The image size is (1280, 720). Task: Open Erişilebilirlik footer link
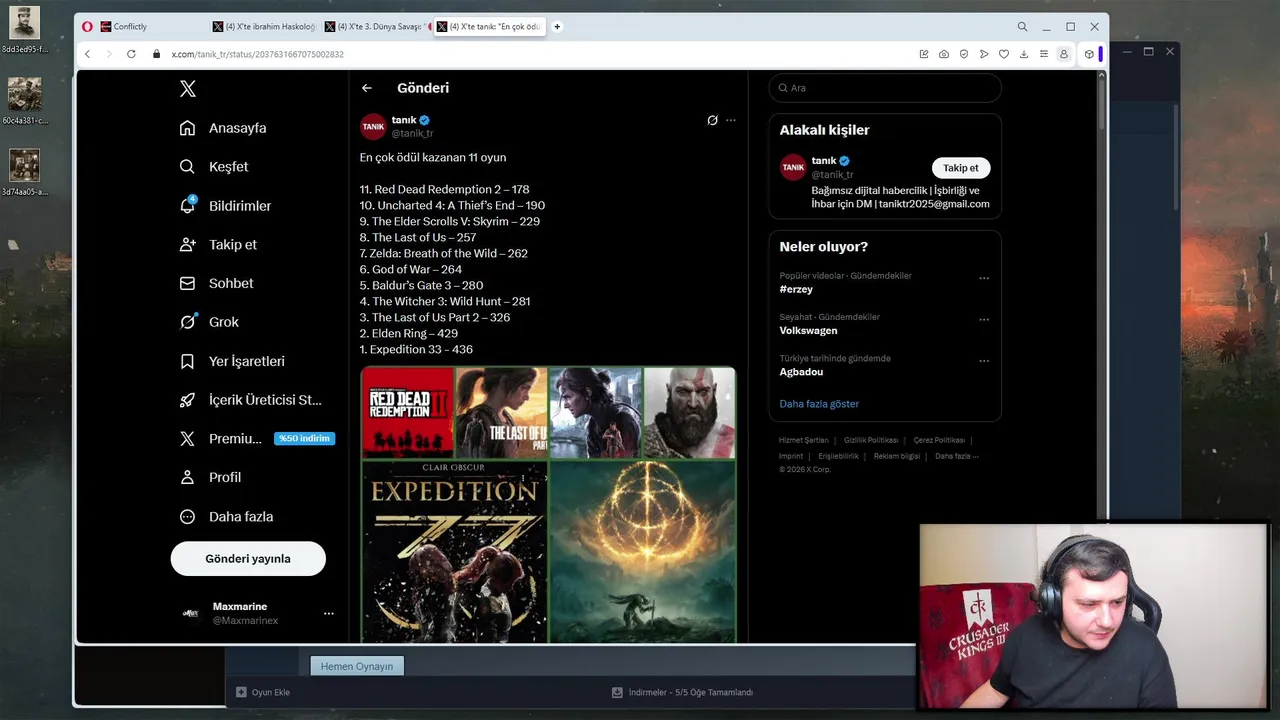click(839, 456)
